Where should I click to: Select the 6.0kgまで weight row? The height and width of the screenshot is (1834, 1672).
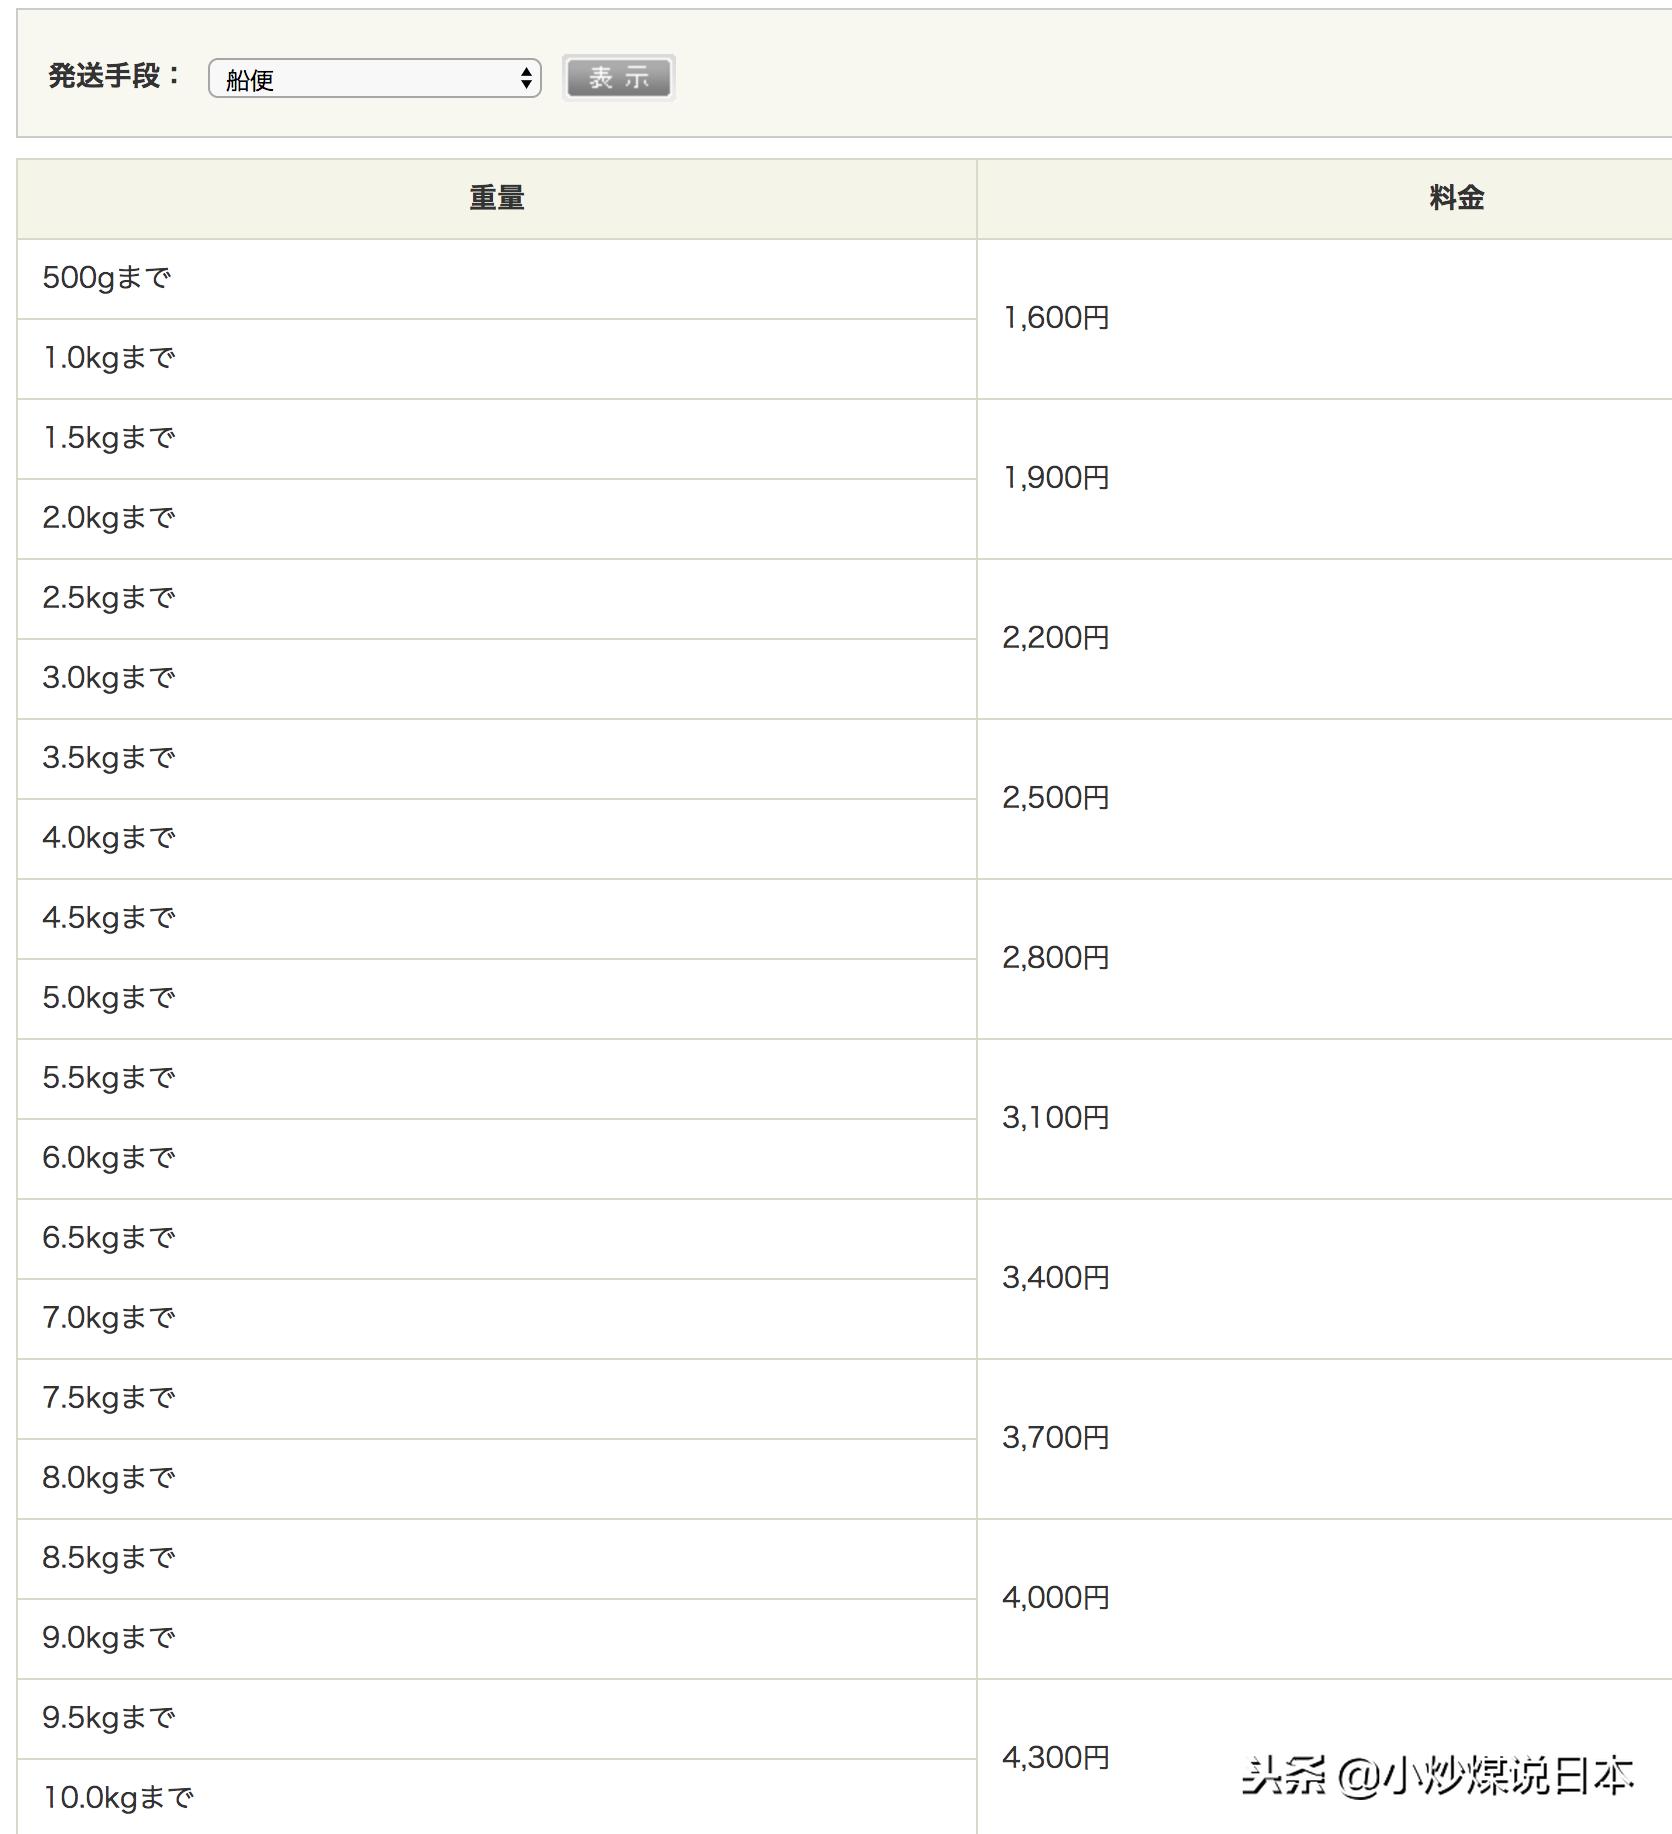[109, 1158]
